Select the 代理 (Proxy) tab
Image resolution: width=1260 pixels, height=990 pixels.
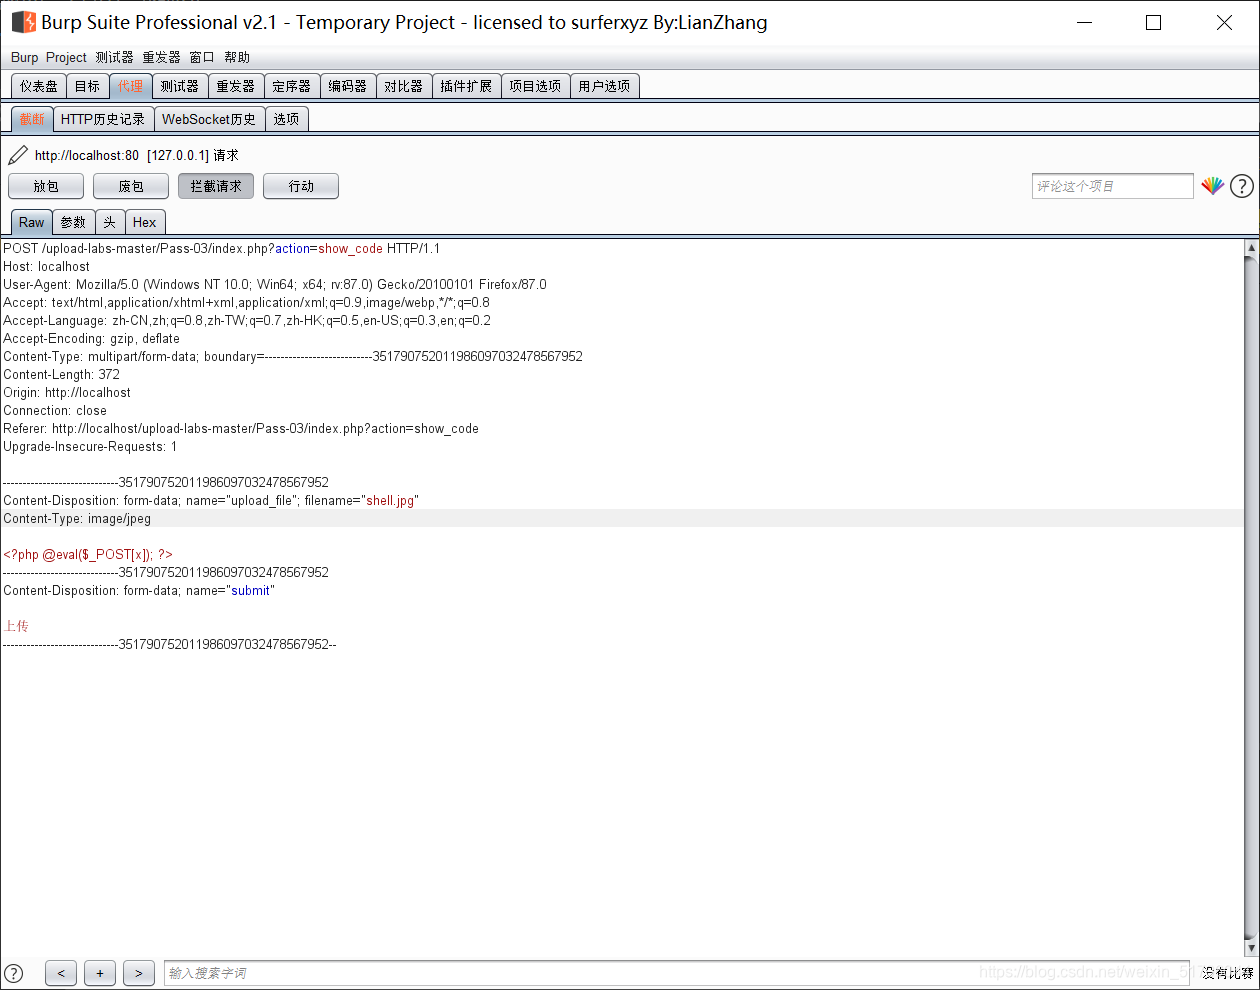click(x=130, y=86)
